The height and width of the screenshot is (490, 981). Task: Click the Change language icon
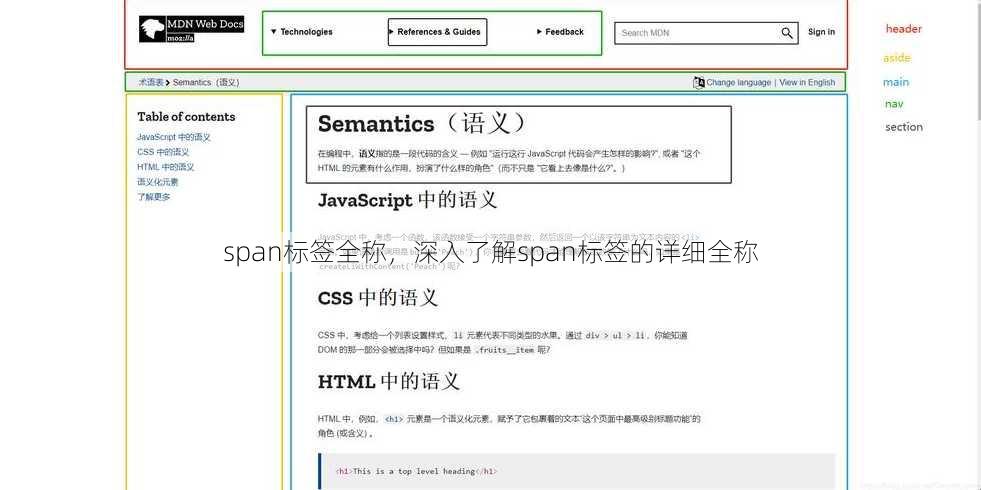click(699, 83)
